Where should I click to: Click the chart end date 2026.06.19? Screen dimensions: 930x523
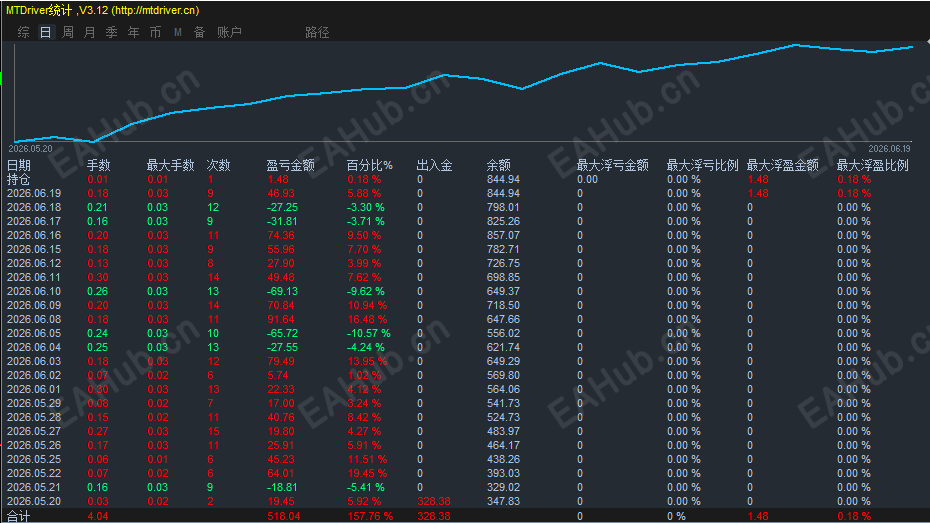[889, 148]
